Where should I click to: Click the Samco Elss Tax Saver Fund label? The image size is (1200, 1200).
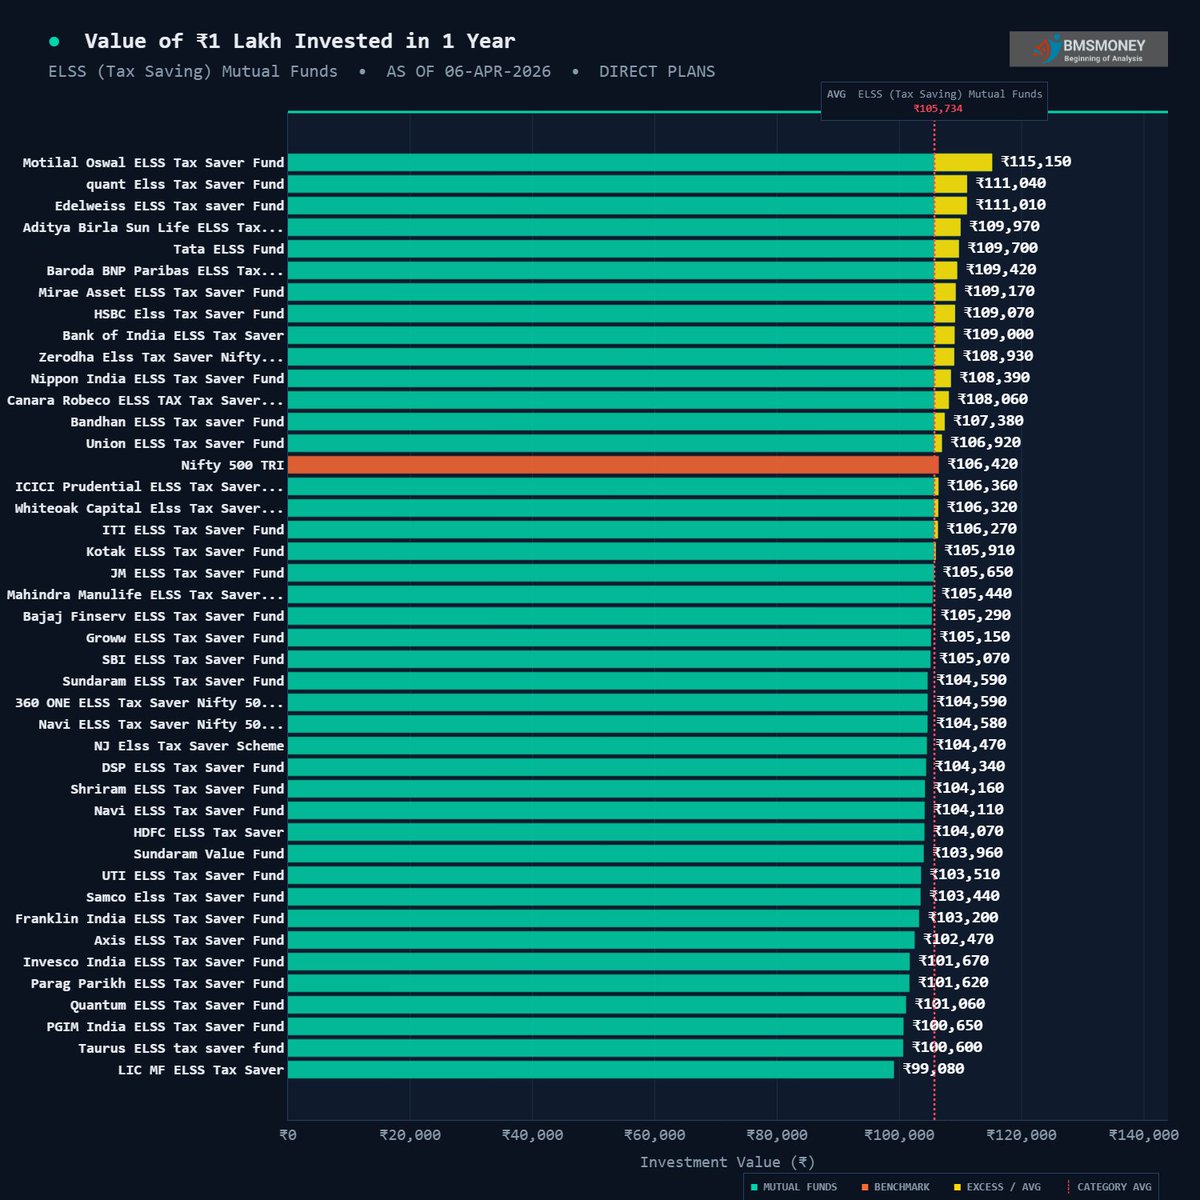[185, 897]
